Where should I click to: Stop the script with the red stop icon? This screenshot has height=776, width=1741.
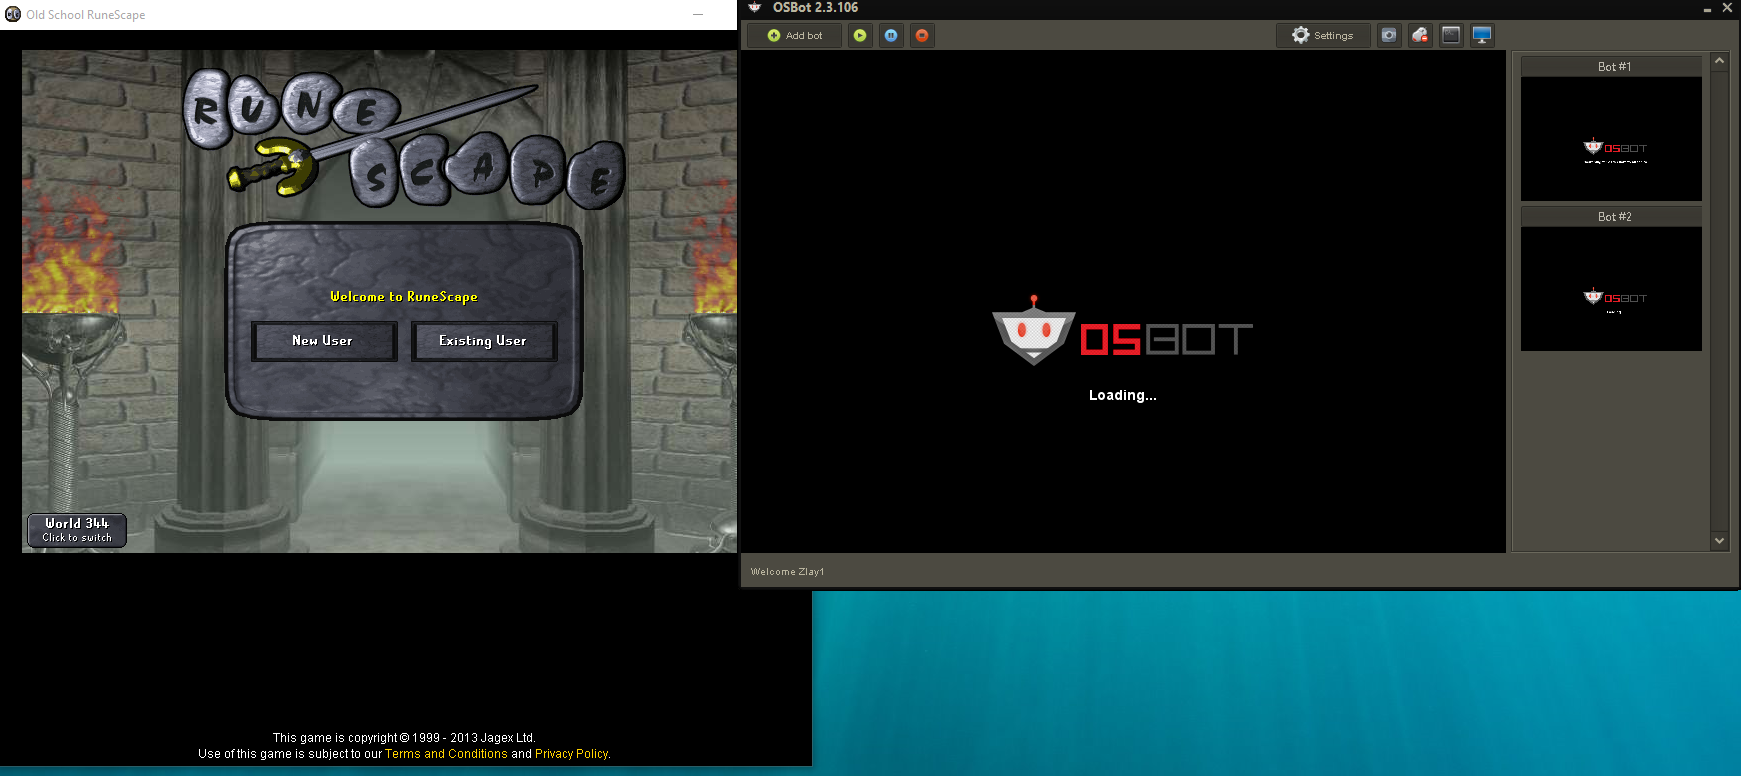(922, 35)
